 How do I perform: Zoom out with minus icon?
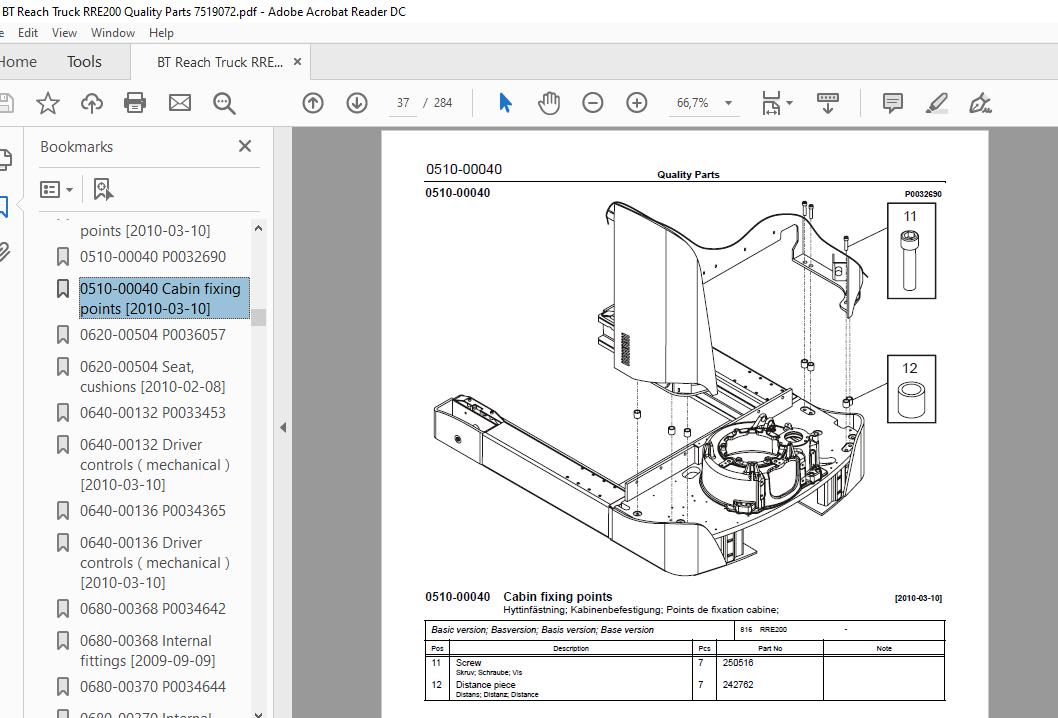(x=592, y=103)
